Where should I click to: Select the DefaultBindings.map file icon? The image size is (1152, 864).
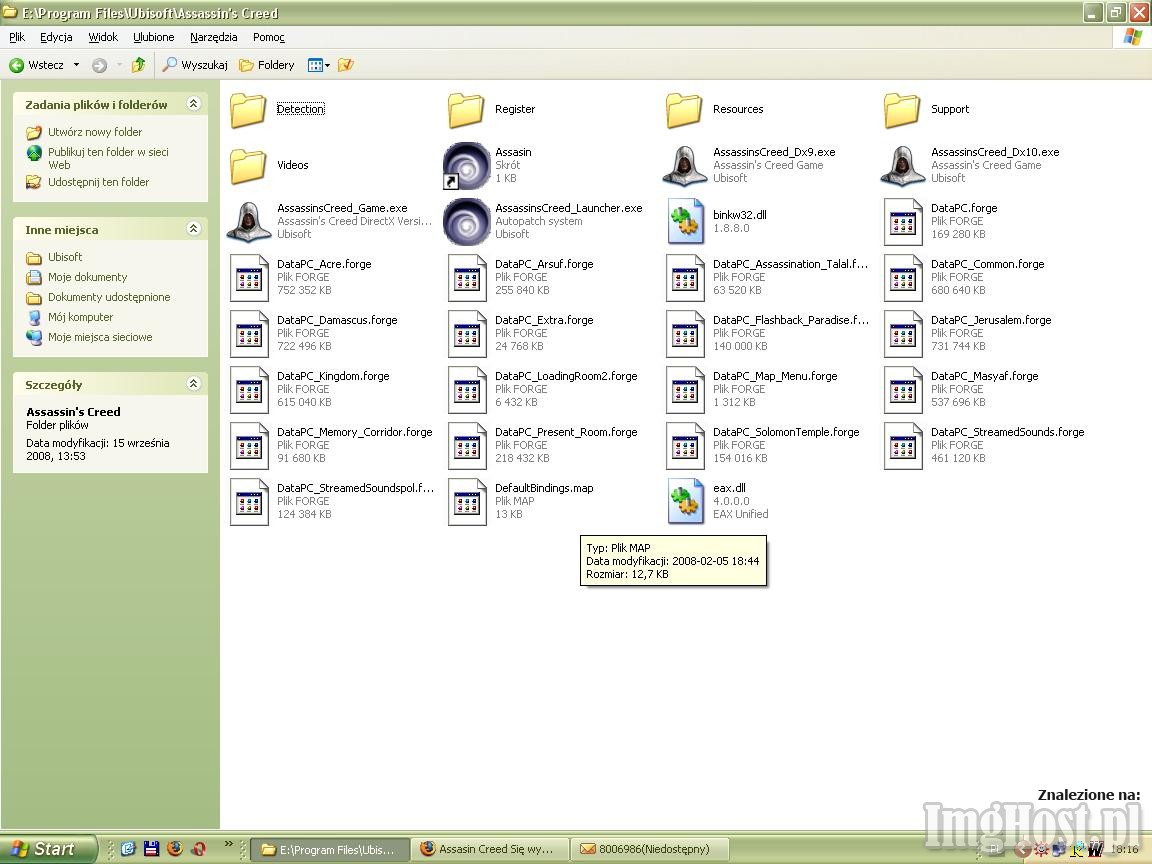tap(467, 501)
